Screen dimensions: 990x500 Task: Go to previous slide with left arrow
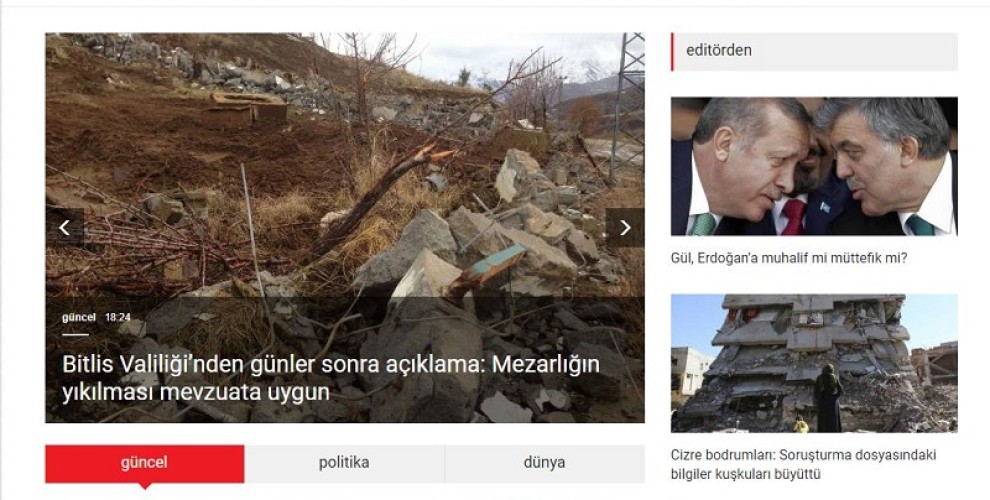coord(64,227)
